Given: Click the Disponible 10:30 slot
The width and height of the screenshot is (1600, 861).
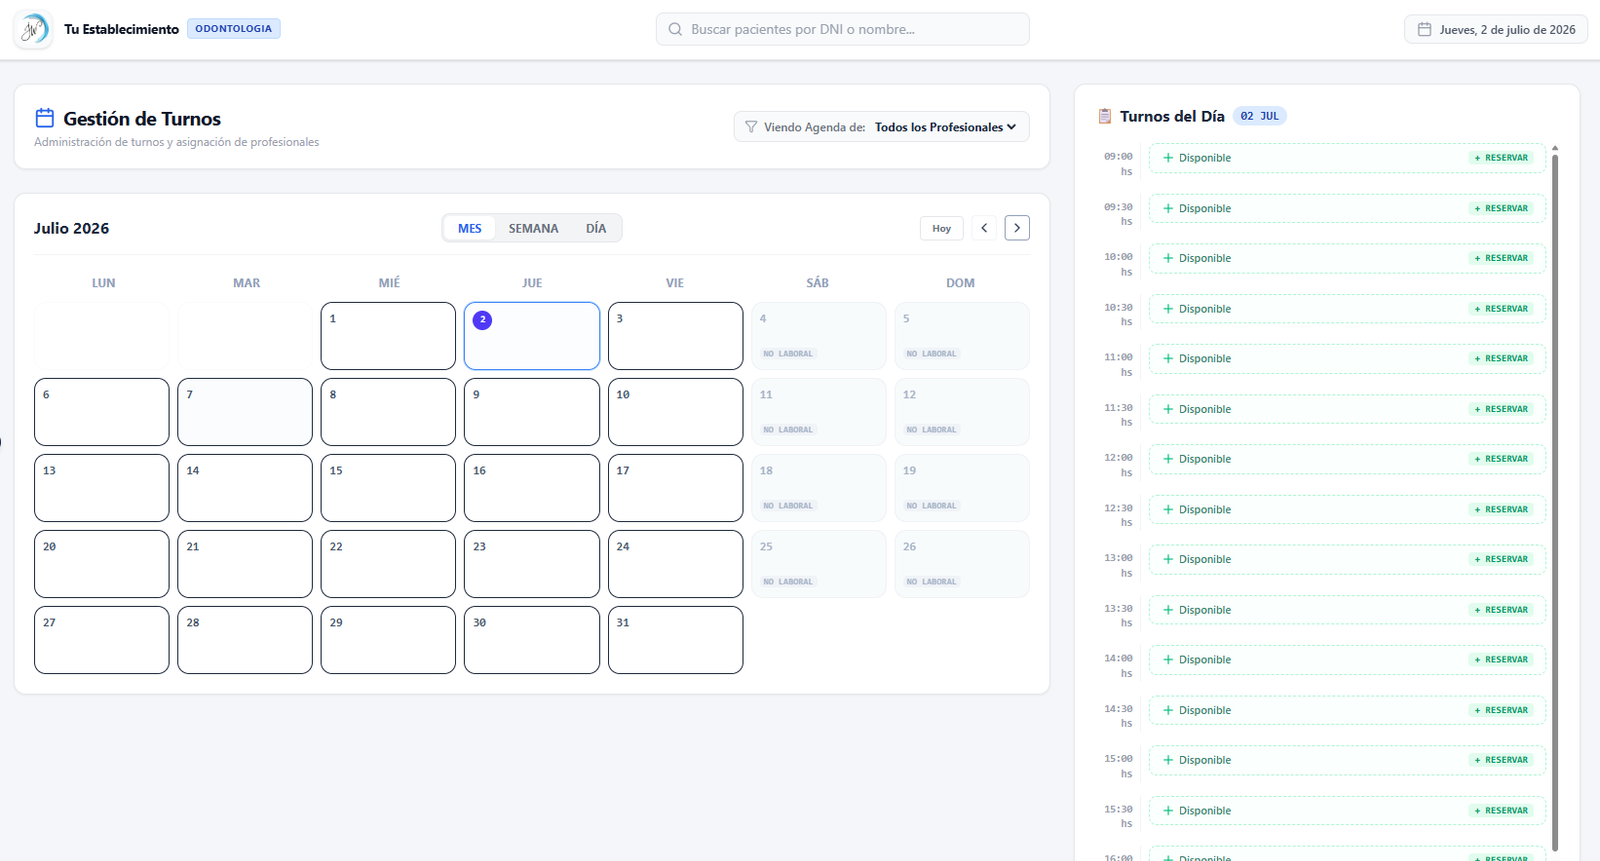Looking at the screenshot, I should [x=1347, y=309].
